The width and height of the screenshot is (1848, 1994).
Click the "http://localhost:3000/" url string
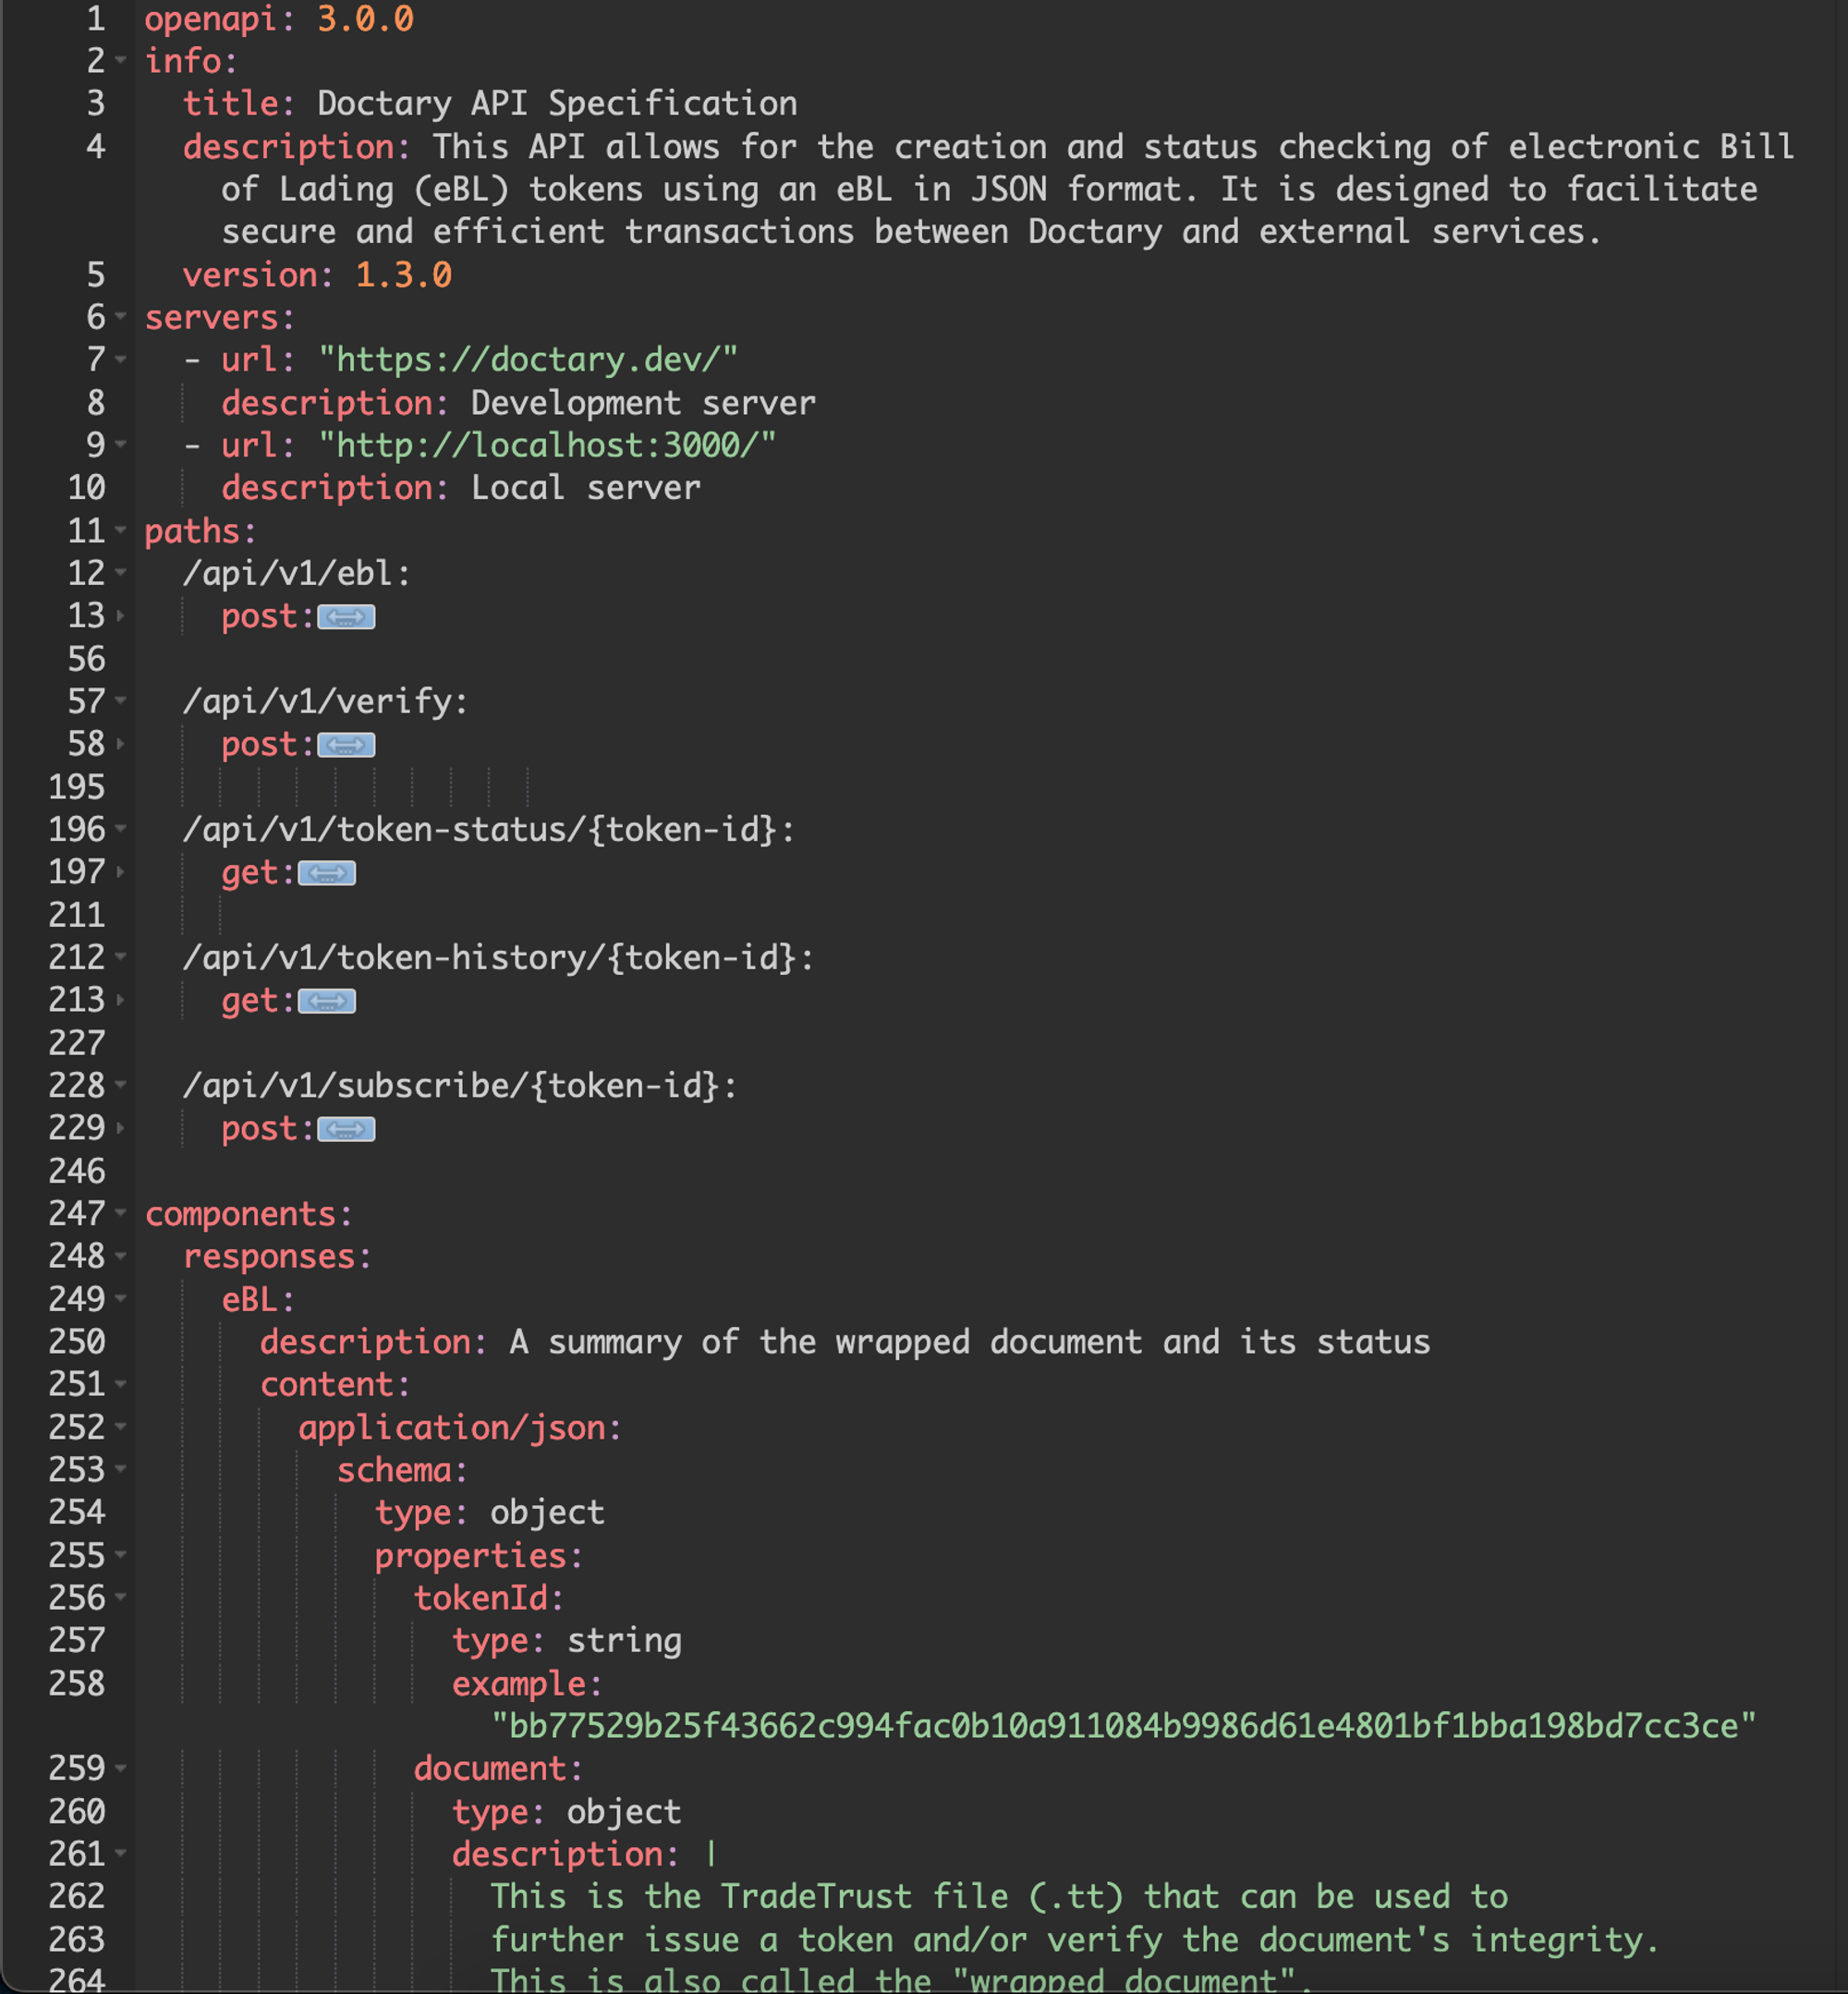[x=547, y=445]
